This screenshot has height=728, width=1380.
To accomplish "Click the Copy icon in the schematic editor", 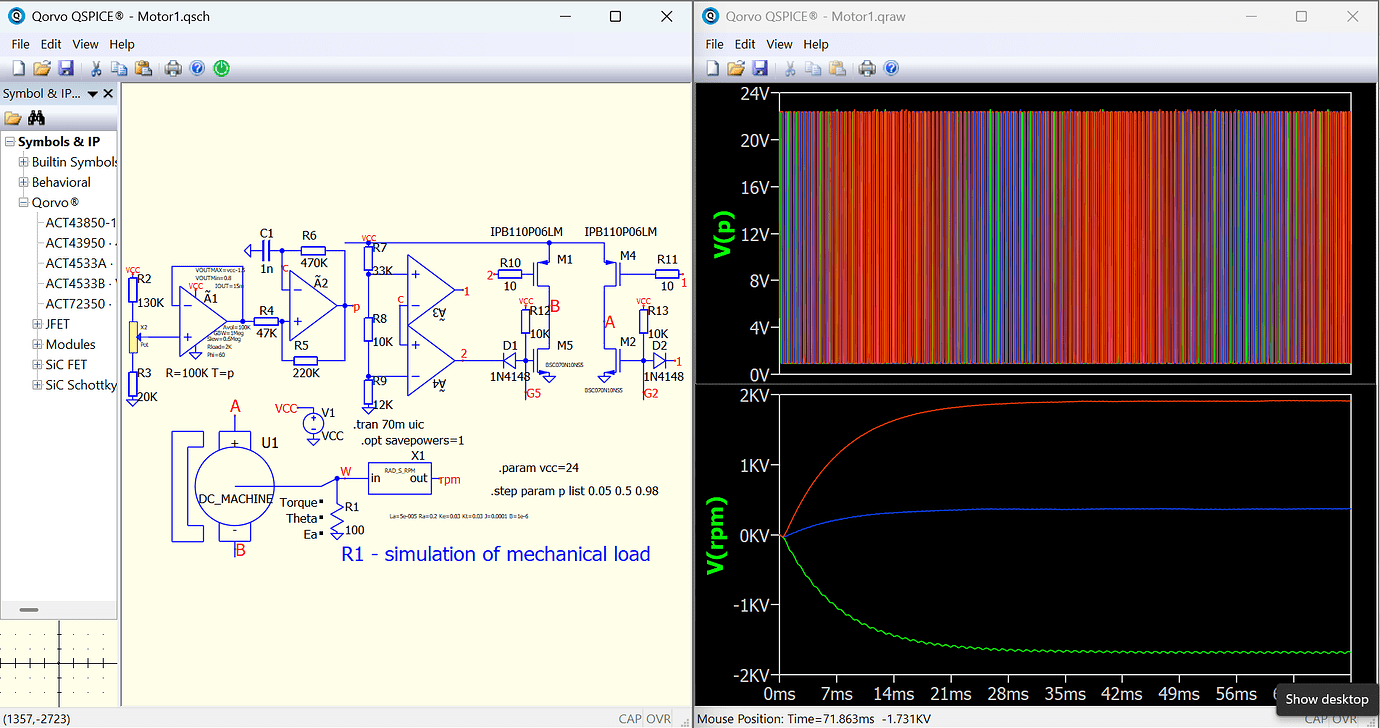I will pos(118,67).
